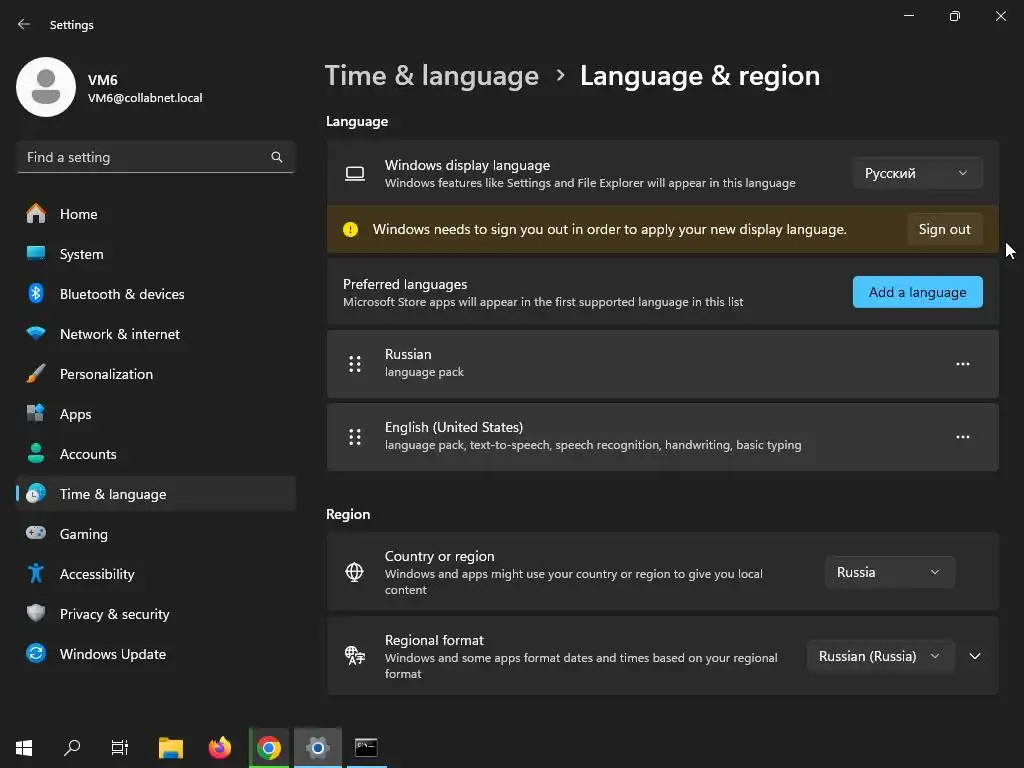Click the Add a language button
Viewport: 1024px width, 768px height.
click(x=918, y=292)
